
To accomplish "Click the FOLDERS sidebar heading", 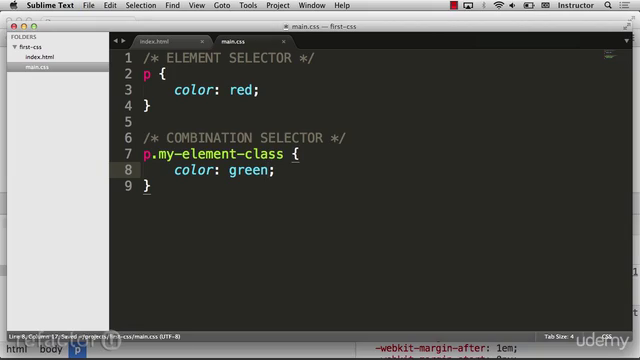I will (x=24, y=37).
